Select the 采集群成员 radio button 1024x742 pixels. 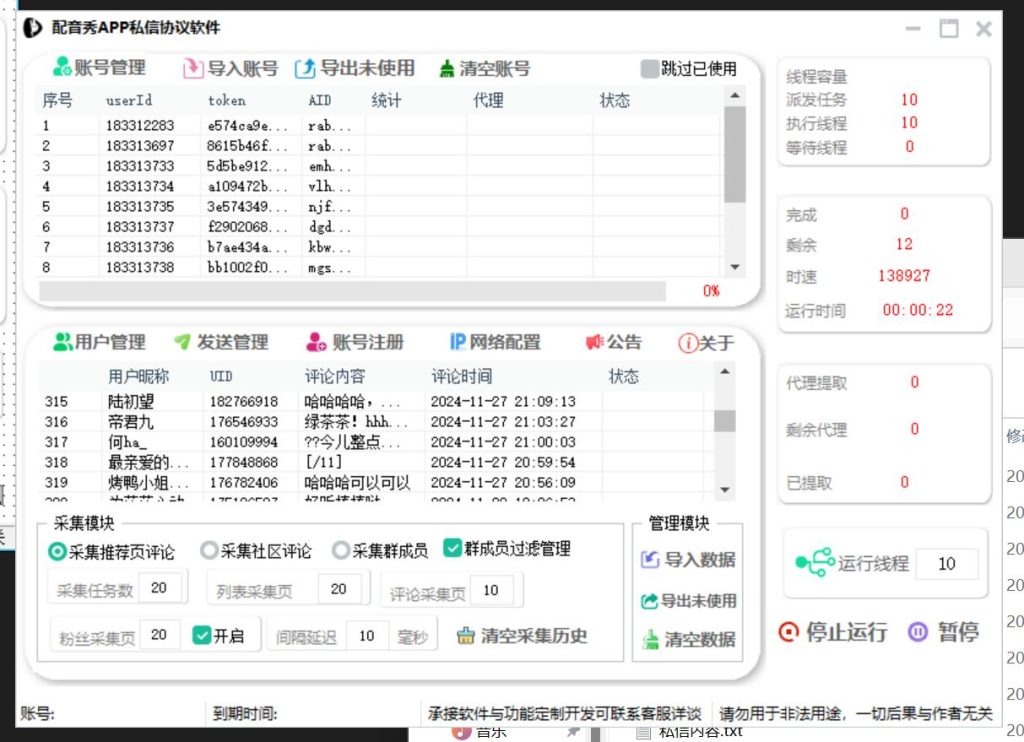coord(341,551)
